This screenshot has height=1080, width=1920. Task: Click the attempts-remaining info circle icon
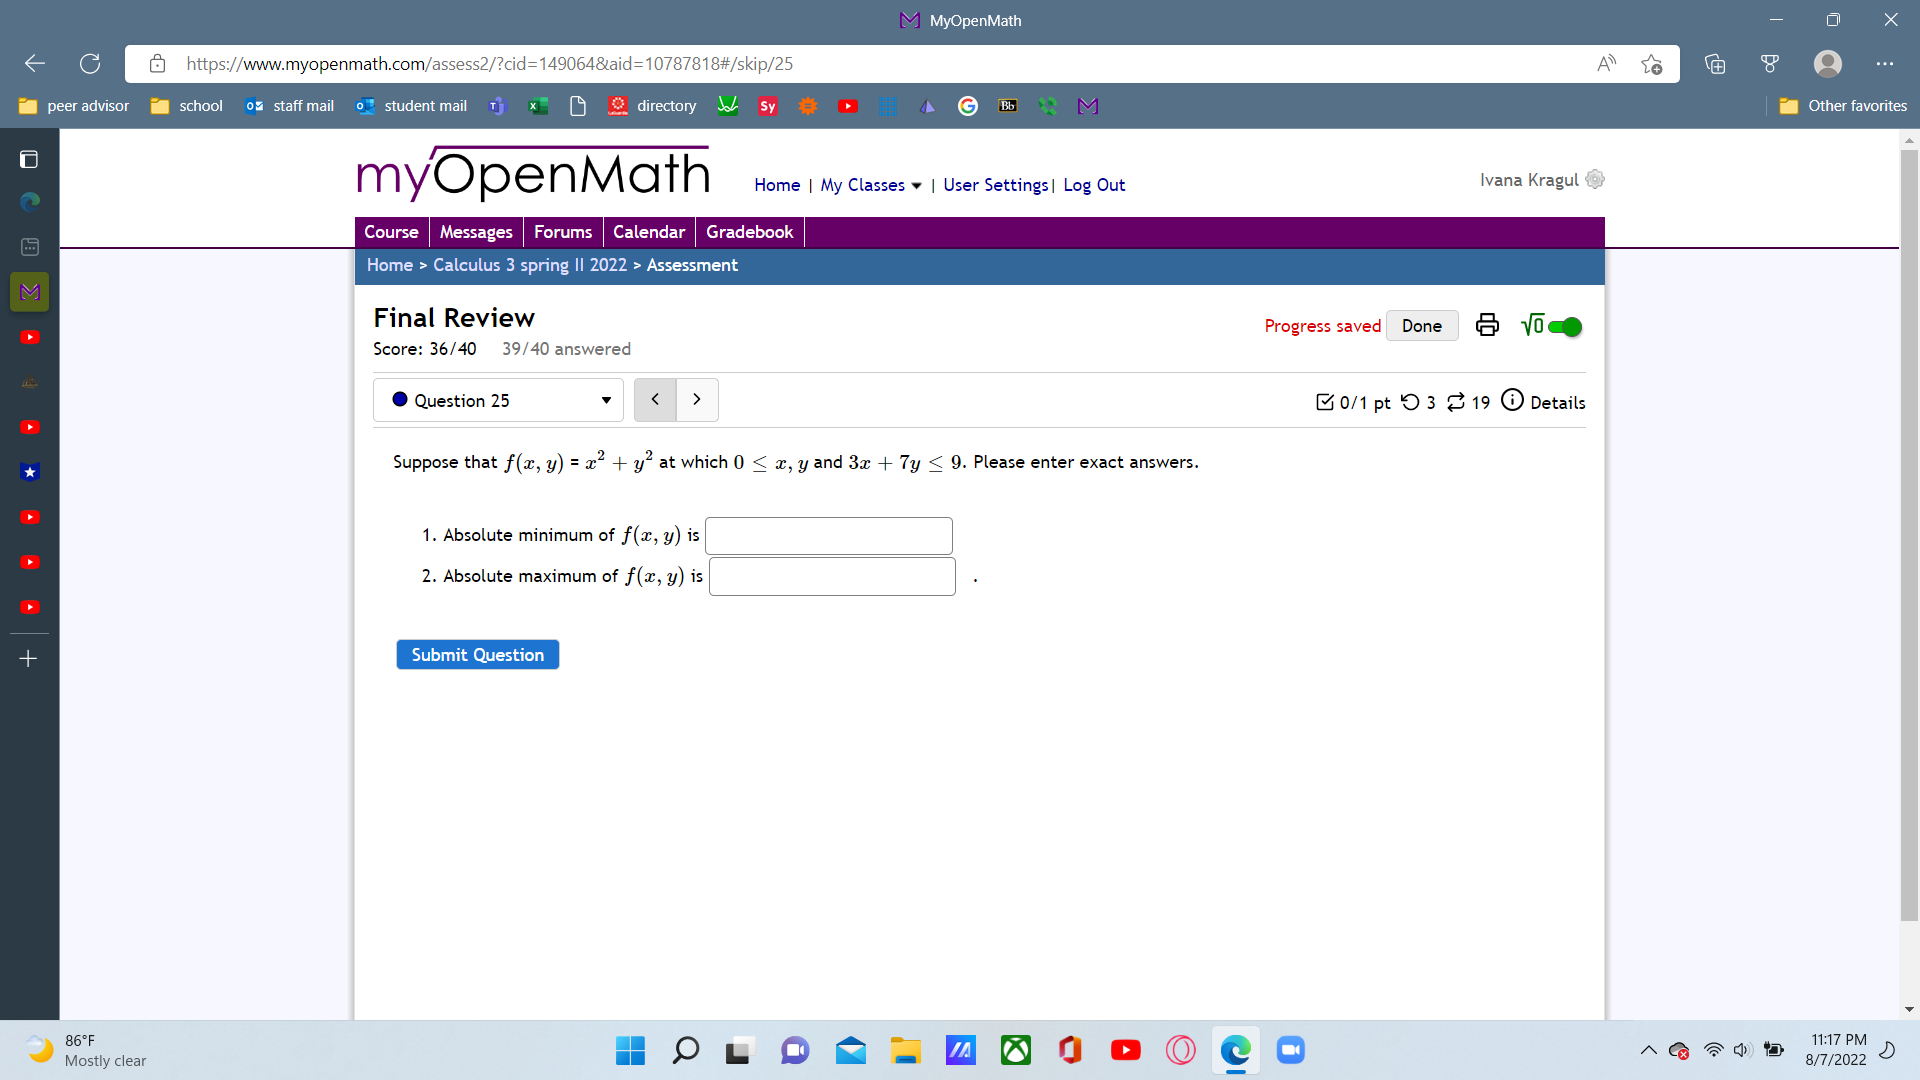1512,400
